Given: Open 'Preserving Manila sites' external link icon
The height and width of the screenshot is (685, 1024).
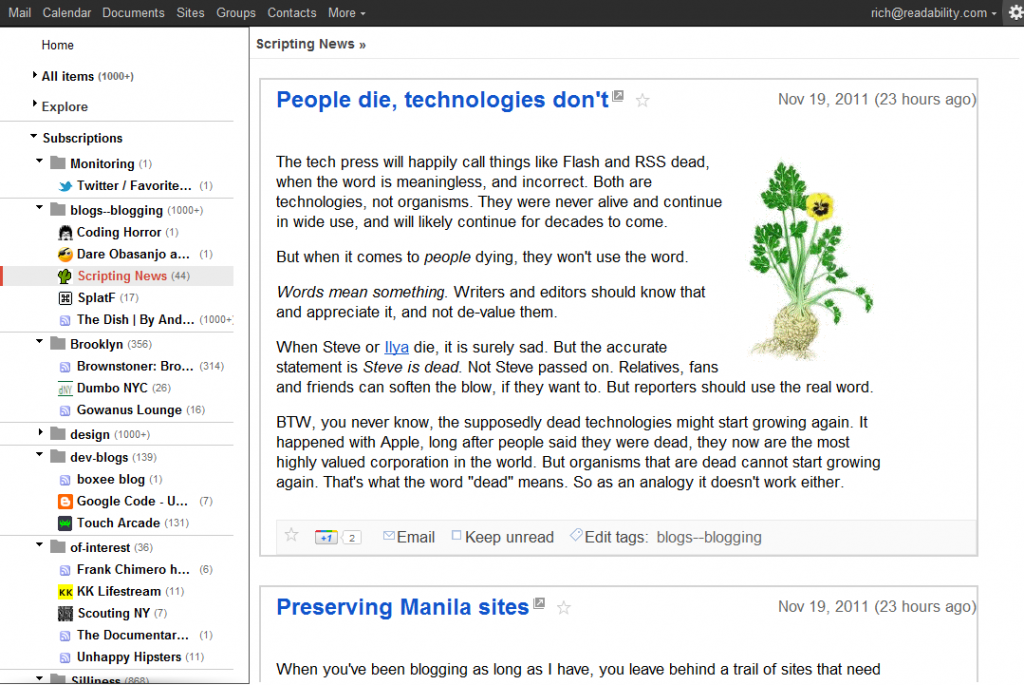Looking at the screenshot, I should pyautogui.click(x=539, y=603).
